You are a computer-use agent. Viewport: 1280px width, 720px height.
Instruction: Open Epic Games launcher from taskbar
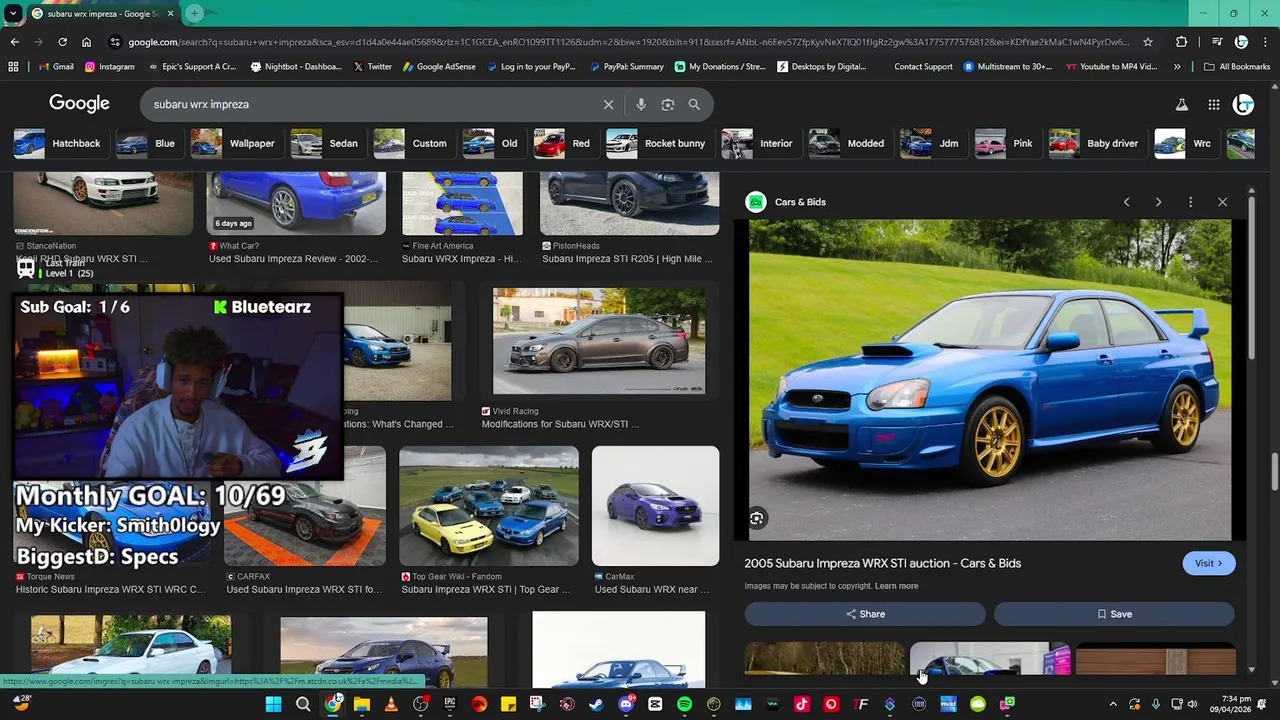click(x=450, y=704)
